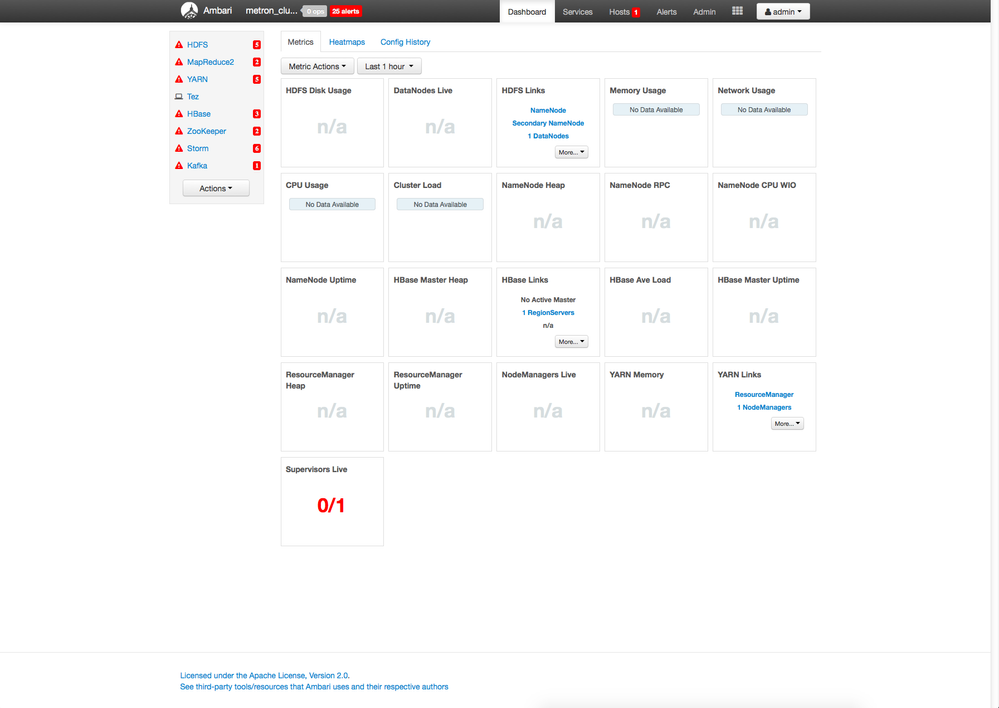Click the HDFS alert triangle icon
999x708 pixels.
pyautogui.click(x=179, y=44)
